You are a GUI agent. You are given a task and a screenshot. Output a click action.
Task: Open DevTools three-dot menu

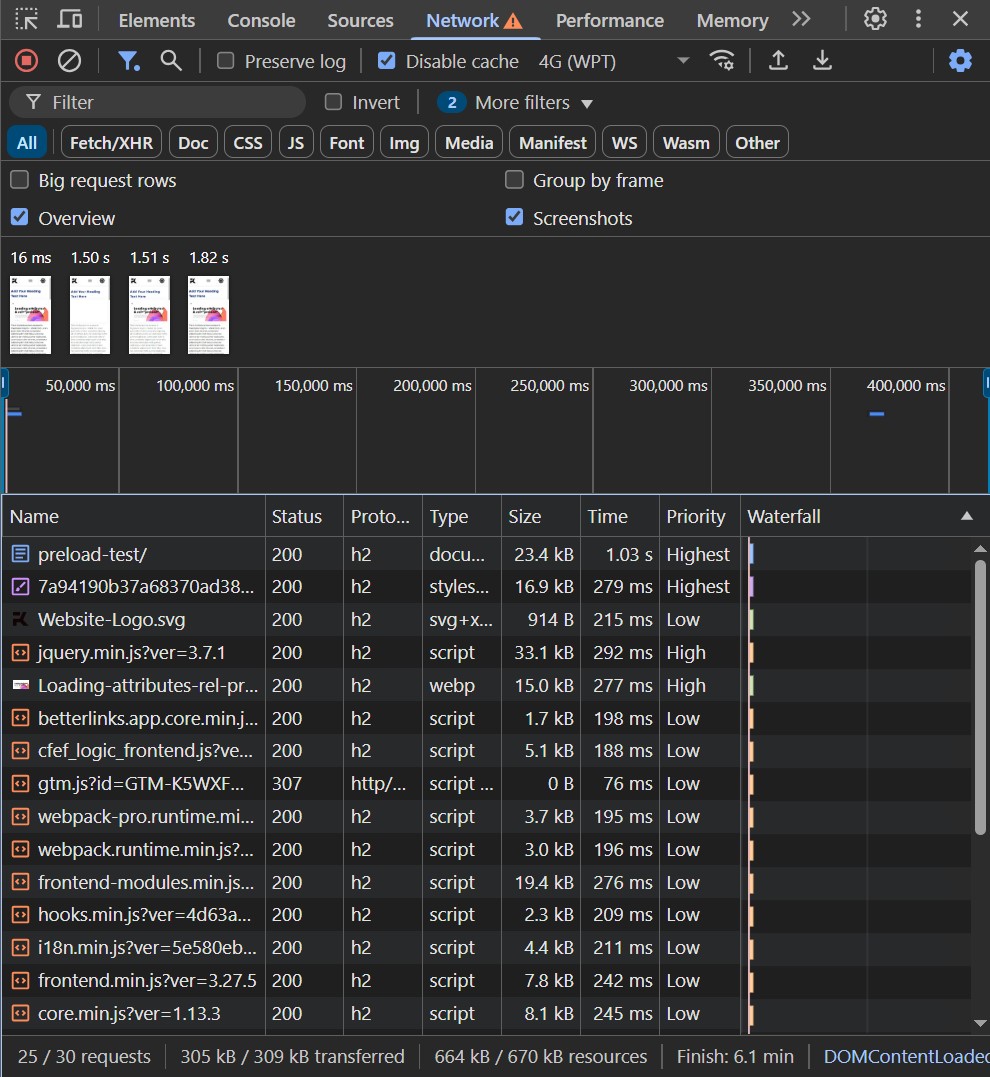tap(919, 19)
